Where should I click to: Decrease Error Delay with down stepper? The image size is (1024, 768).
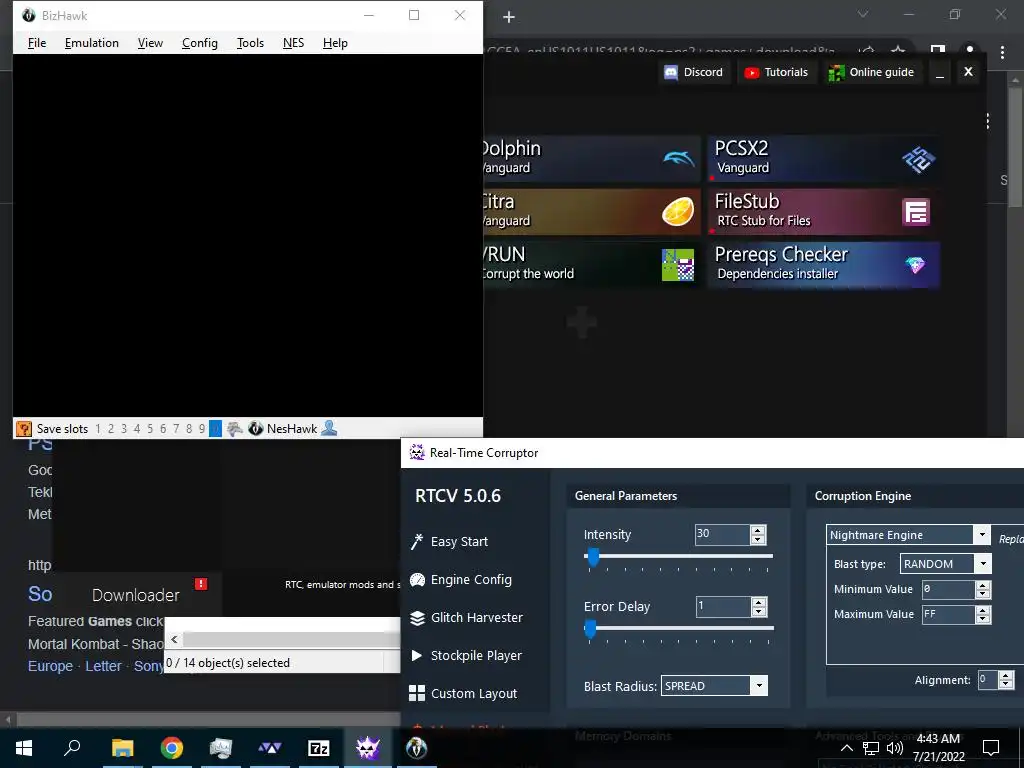(758, 612)
